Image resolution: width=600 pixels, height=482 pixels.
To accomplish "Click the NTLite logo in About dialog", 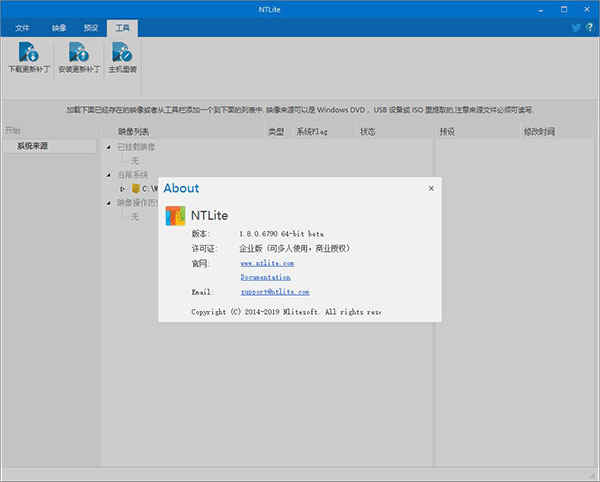I will point(176,216).
